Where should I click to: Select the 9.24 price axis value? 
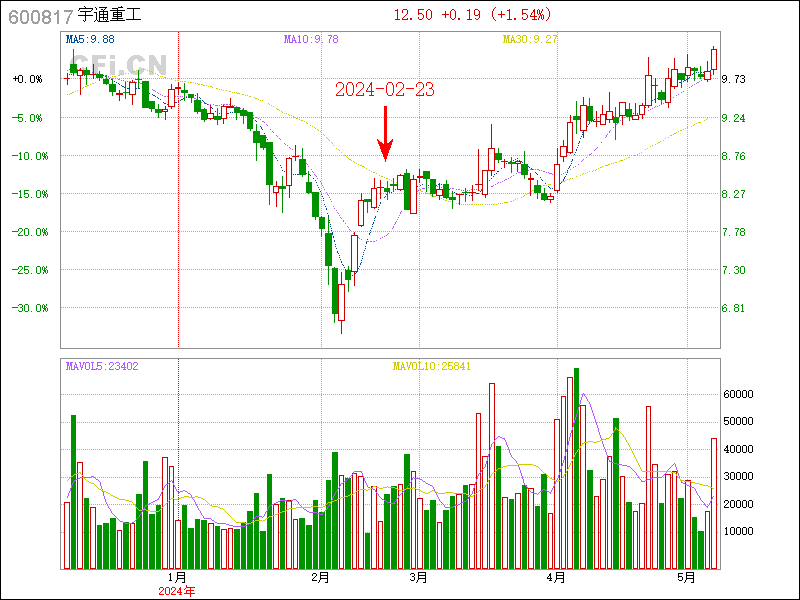pyautogui.click(x=733, y=118)
